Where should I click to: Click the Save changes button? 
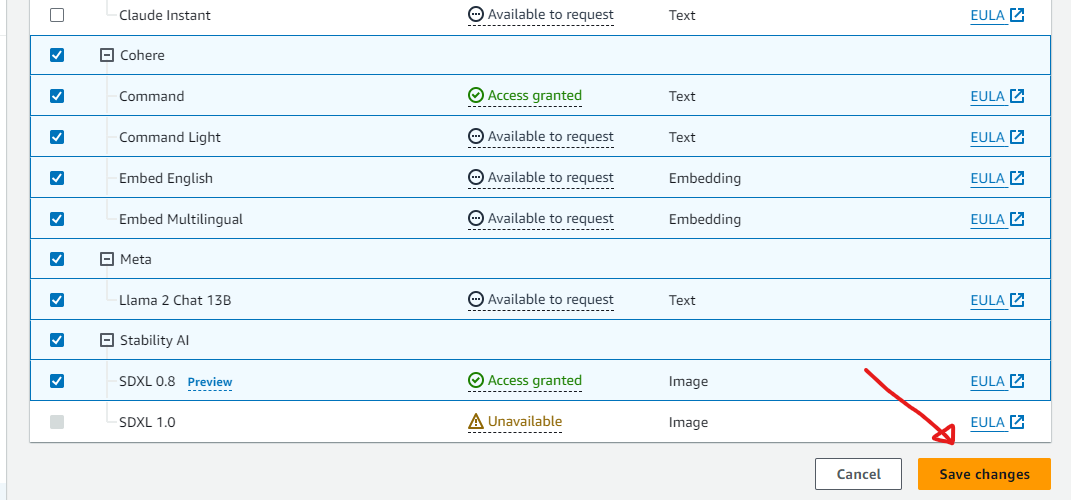pyautogui.click(x=984, y=474)
